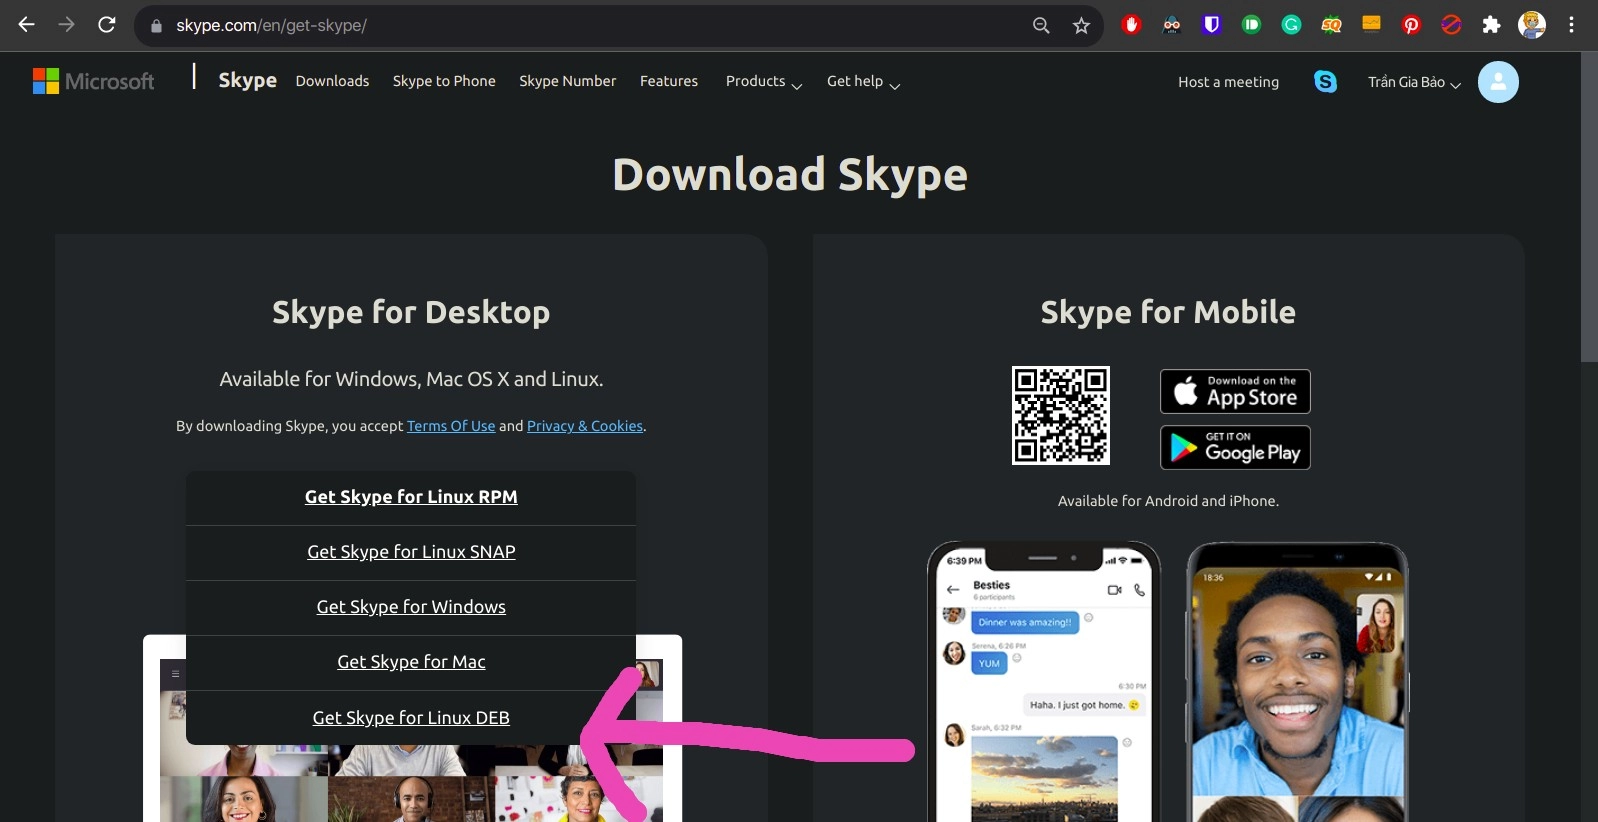The width and height of the screenshot is (1598, 822).
Task: Select Get Skype for Mac
Action: (411, 663)
